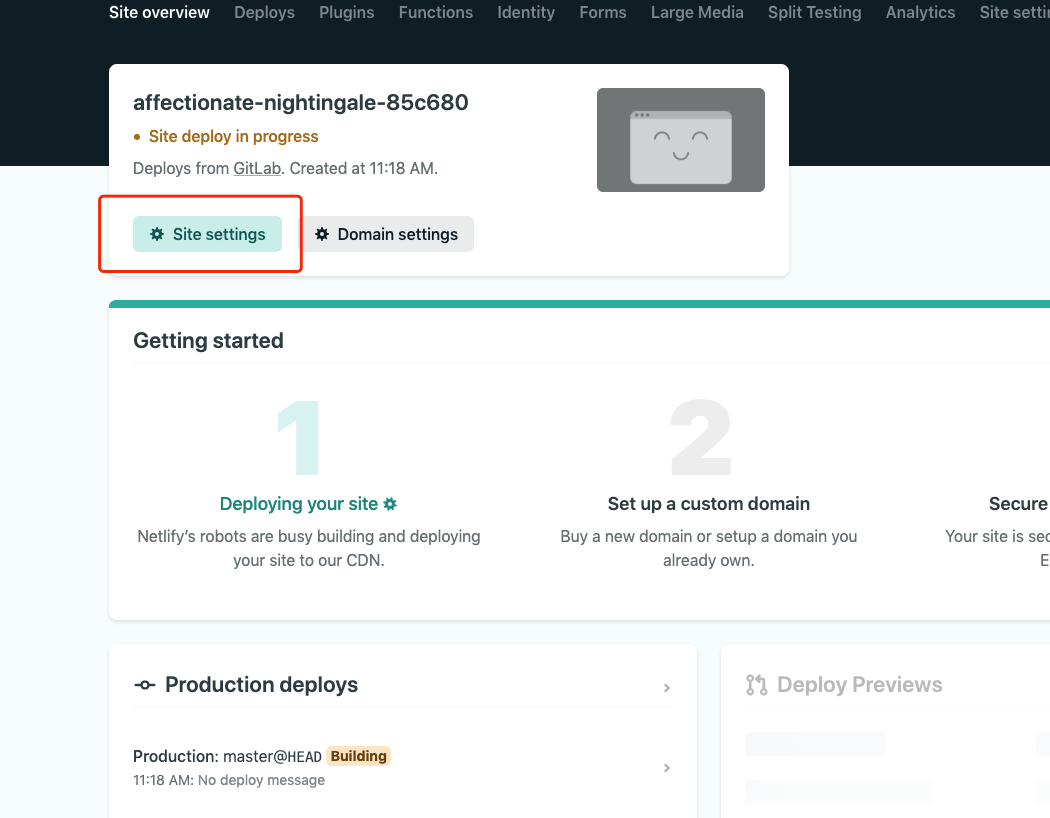Click the Site deploy in progress status
1050x818 pixels.
[x=233, y=137]
